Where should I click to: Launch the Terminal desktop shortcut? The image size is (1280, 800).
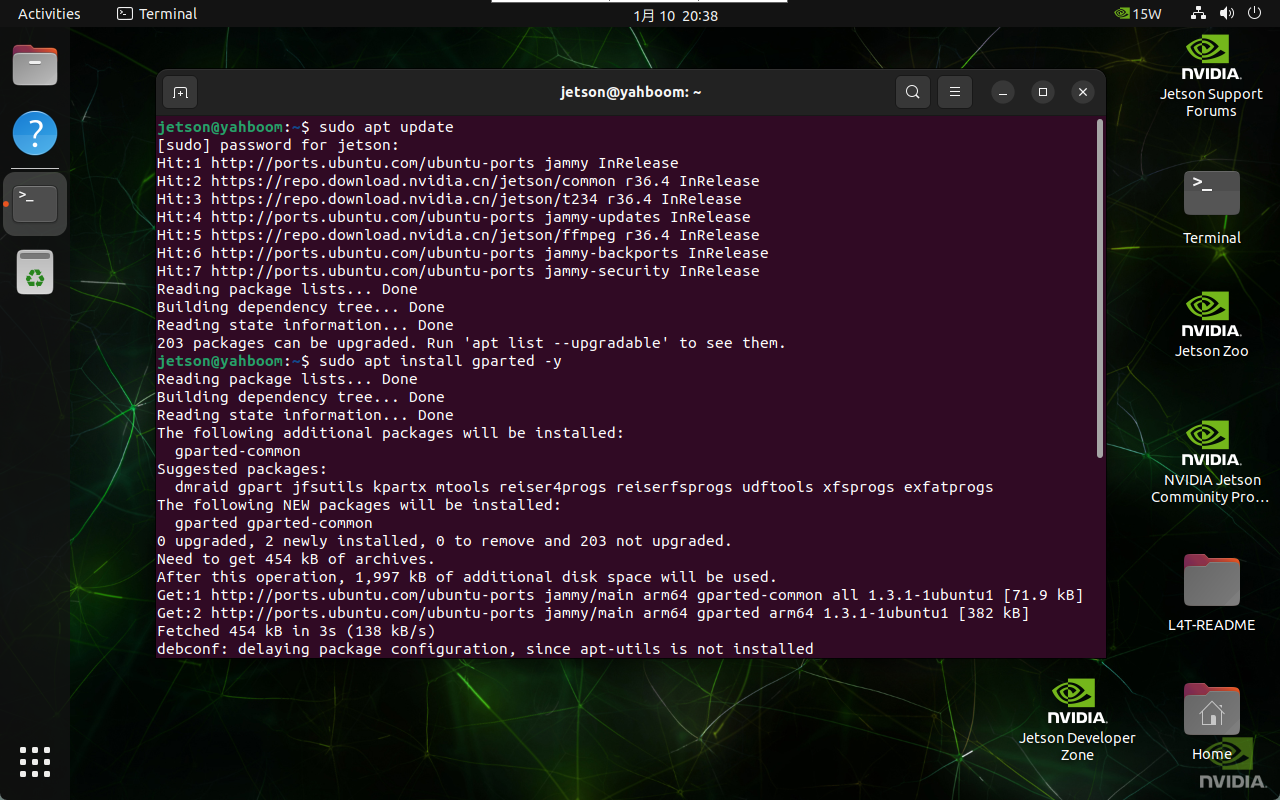pyautogui.click(x=1211, y=205)
